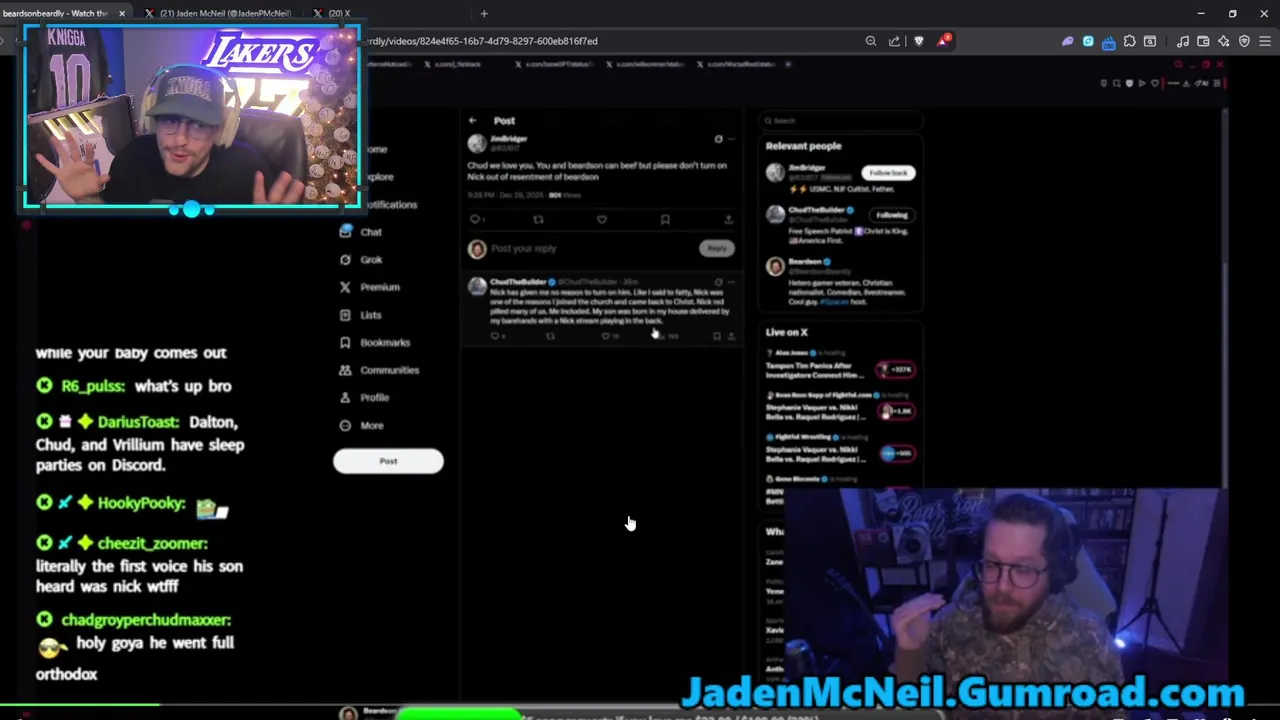Viewport: 1280px width, 720px height.
Task: Click reply icon on JimBridger's post
Action: tap(475, 219)
